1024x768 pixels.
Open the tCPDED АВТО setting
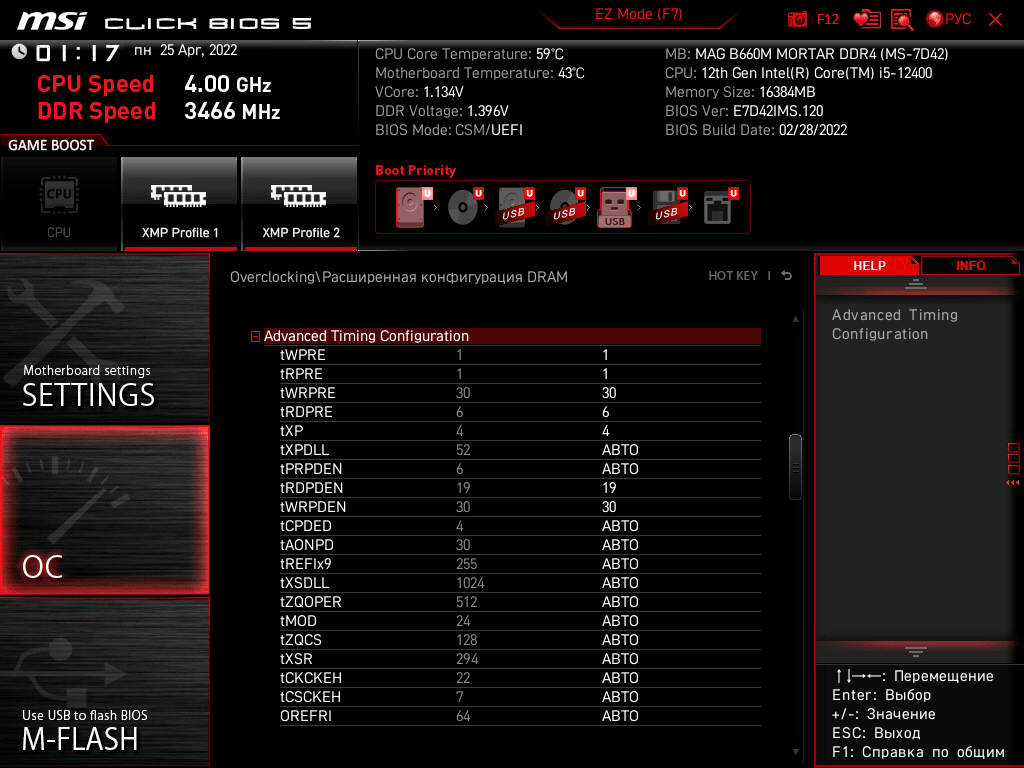620,526
